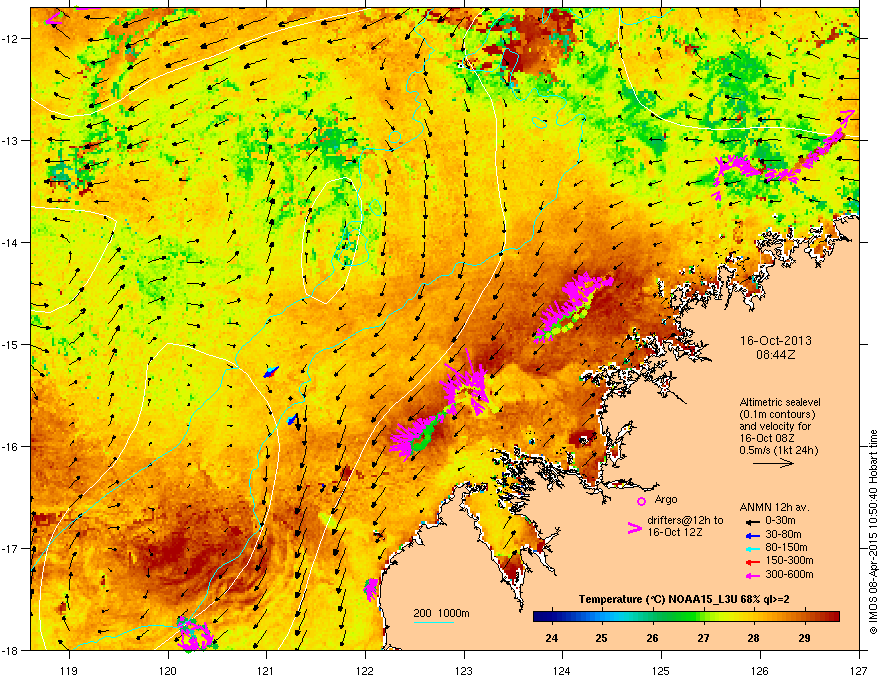Screen dimensions: 880x680
Task: Click the 0.5m/s velocity scale arrow
Action: point(773,463)
